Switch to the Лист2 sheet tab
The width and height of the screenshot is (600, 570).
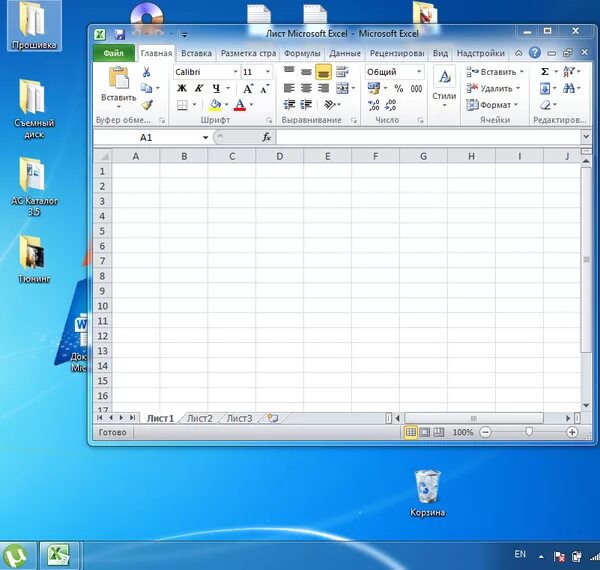click(200, 419)
